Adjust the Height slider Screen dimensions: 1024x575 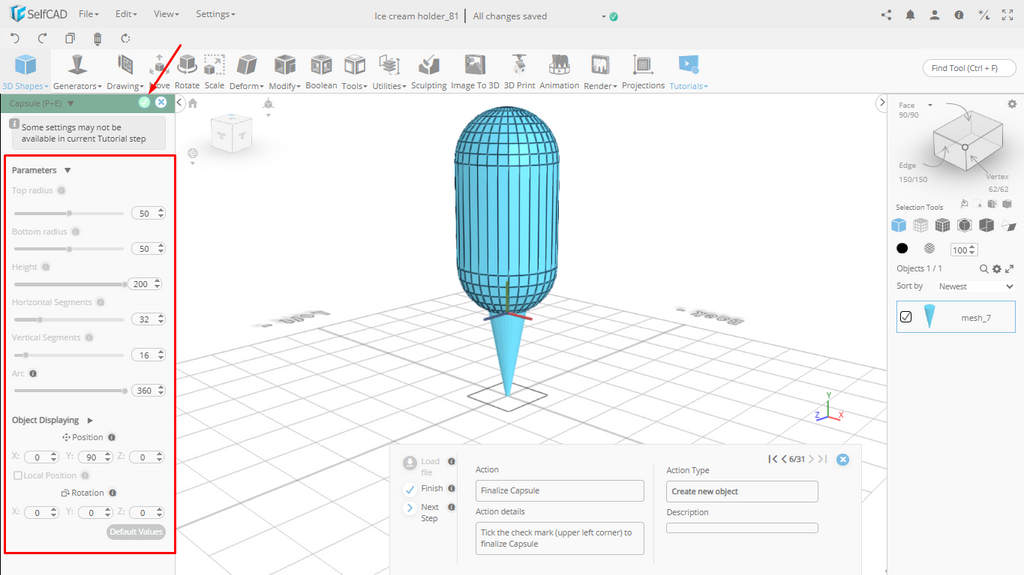pyautogui.click(x=69, y=284)
